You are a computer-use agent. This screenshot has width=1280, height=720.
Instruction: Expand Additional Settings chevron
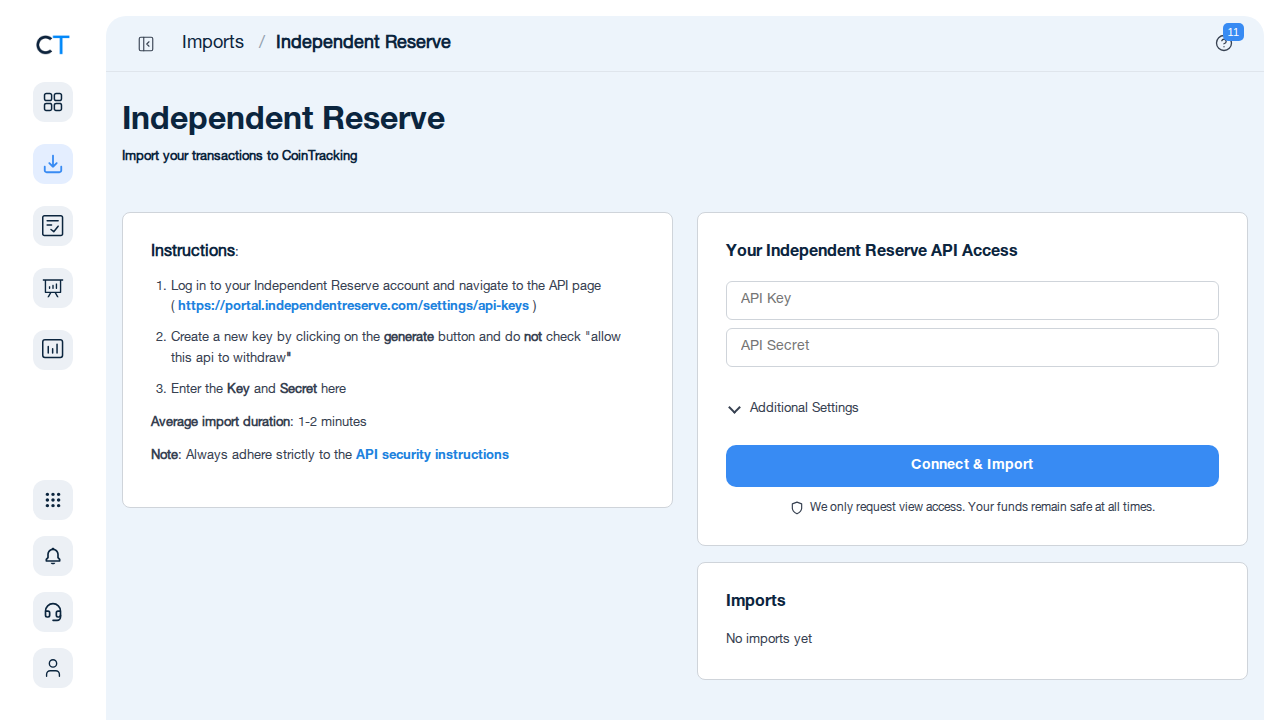734,409
